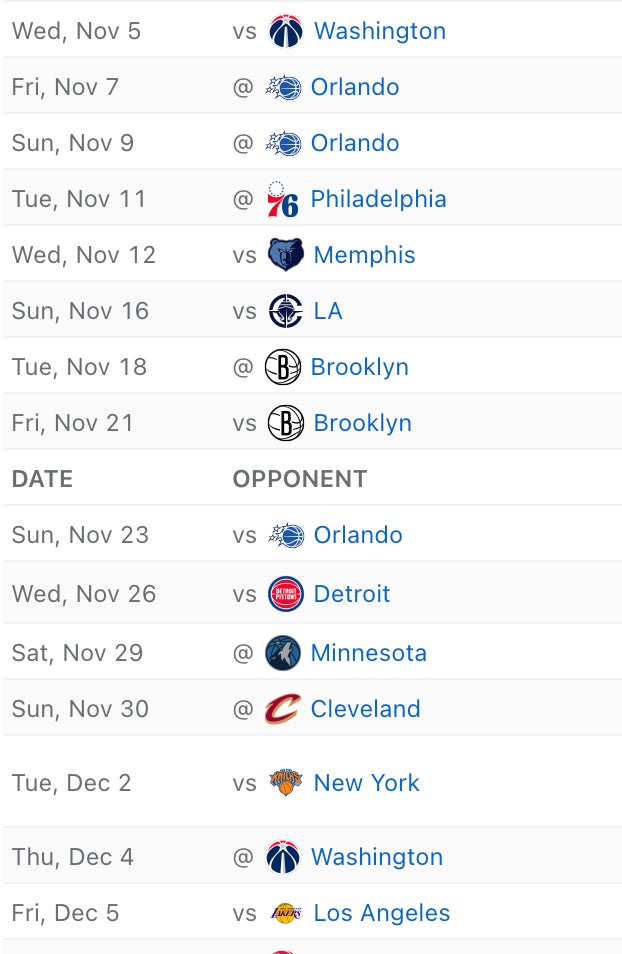Click the Philadelphia 76ers logo
This screenshot has height=954, width=622.
[283, 199]
